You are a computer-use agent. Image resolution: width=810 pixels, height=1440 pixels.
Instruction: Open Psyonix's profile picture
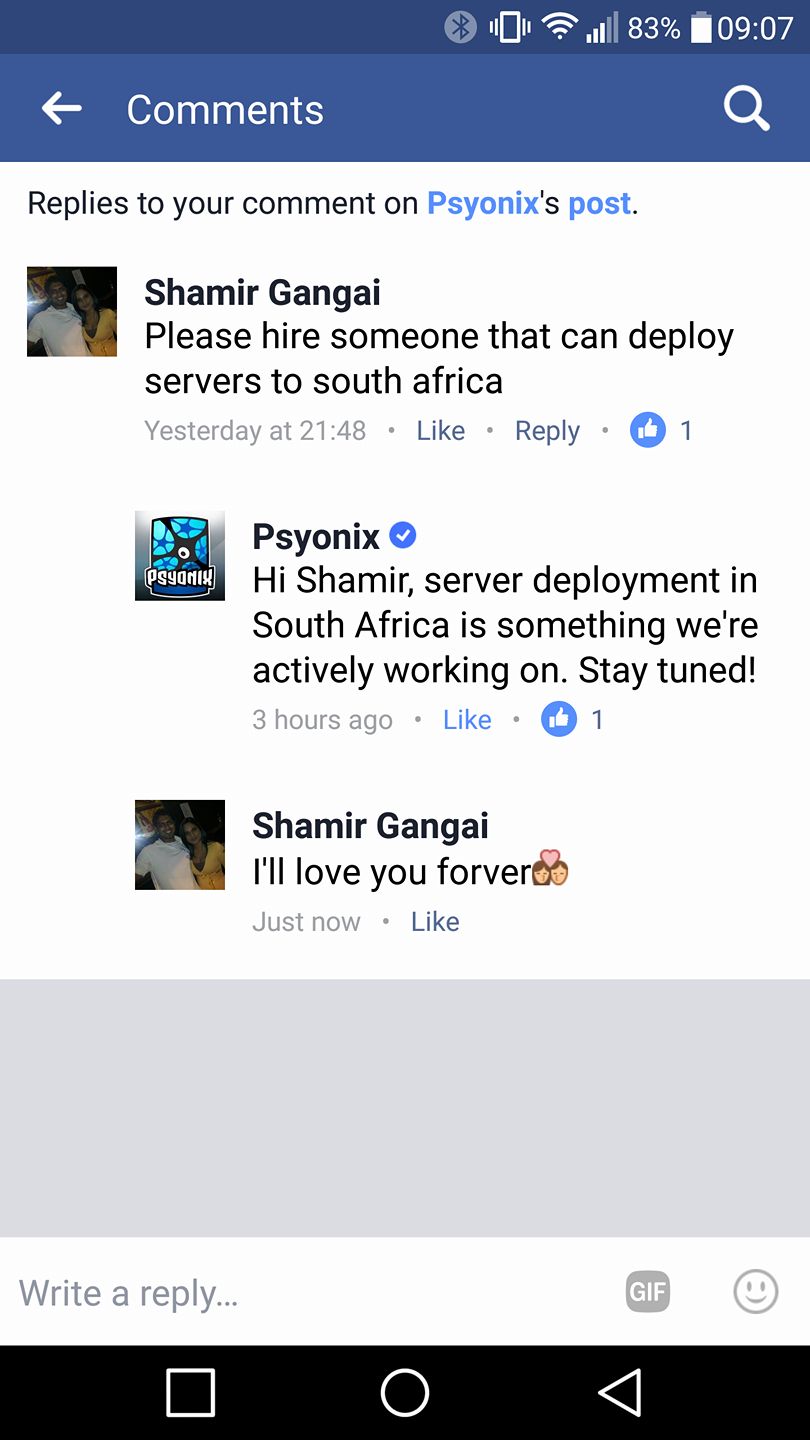[x=180, y=556]
